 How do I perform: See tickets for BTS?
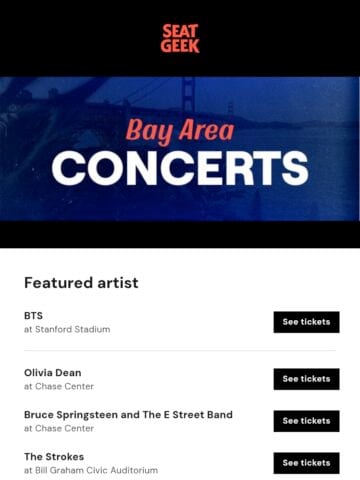[x=306, y=322]
